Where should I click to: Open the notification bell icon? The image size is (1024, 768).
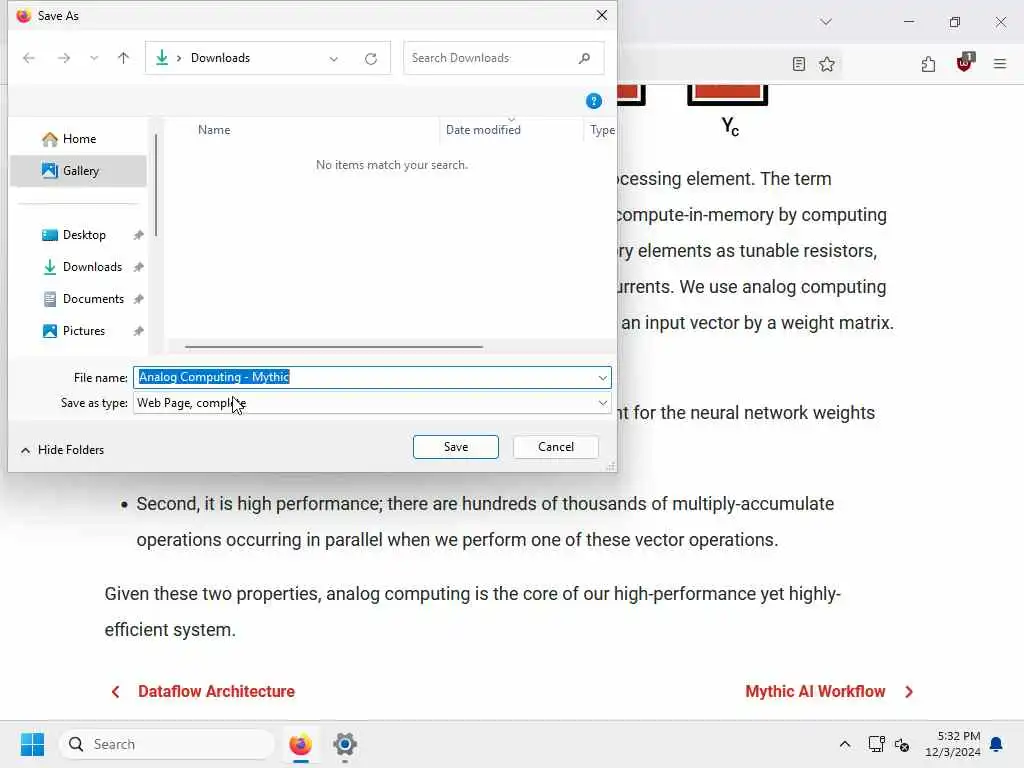996,744
